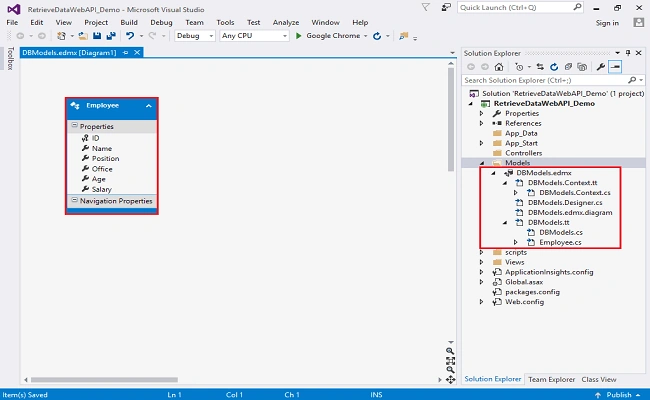Expand the Employee.cs tree node arrow
The width and height of the screenshot is (650, 400).
pos(516,242)
